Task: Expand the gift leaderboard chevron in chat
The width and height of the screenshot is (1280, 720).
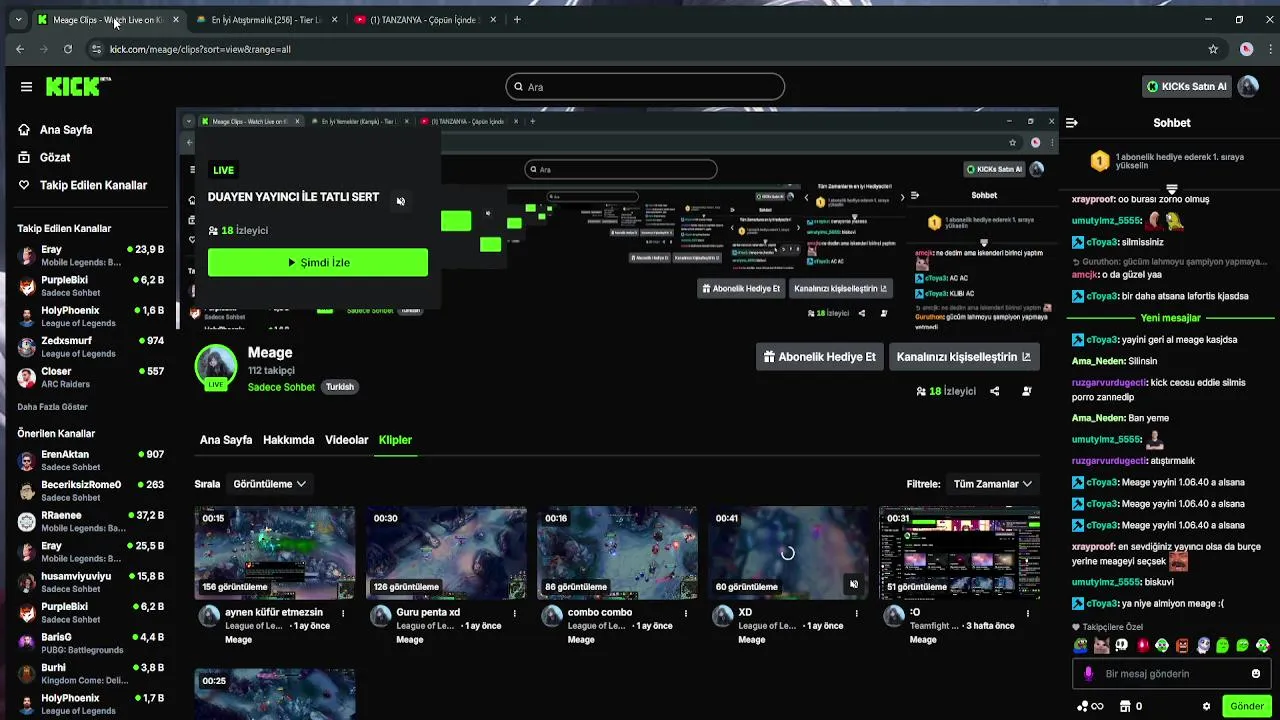Action: pyautogui.click(x=1171, y=189)
